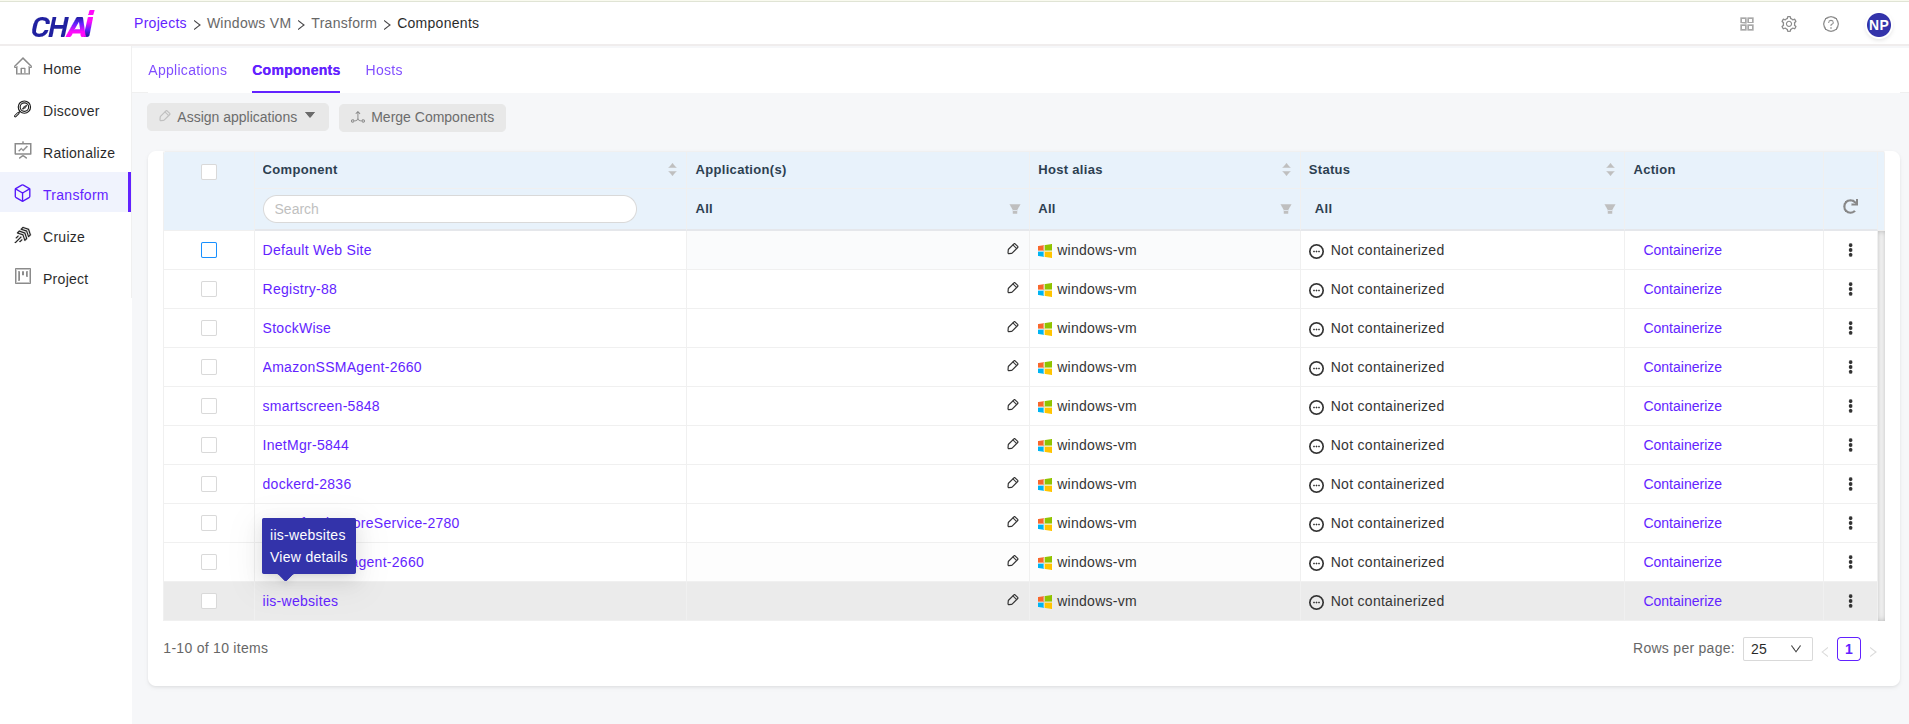The height and width of the screenshot is (724, 1909).
Task: Edit applications for Default Web Site
Action: coord(1012,249)
